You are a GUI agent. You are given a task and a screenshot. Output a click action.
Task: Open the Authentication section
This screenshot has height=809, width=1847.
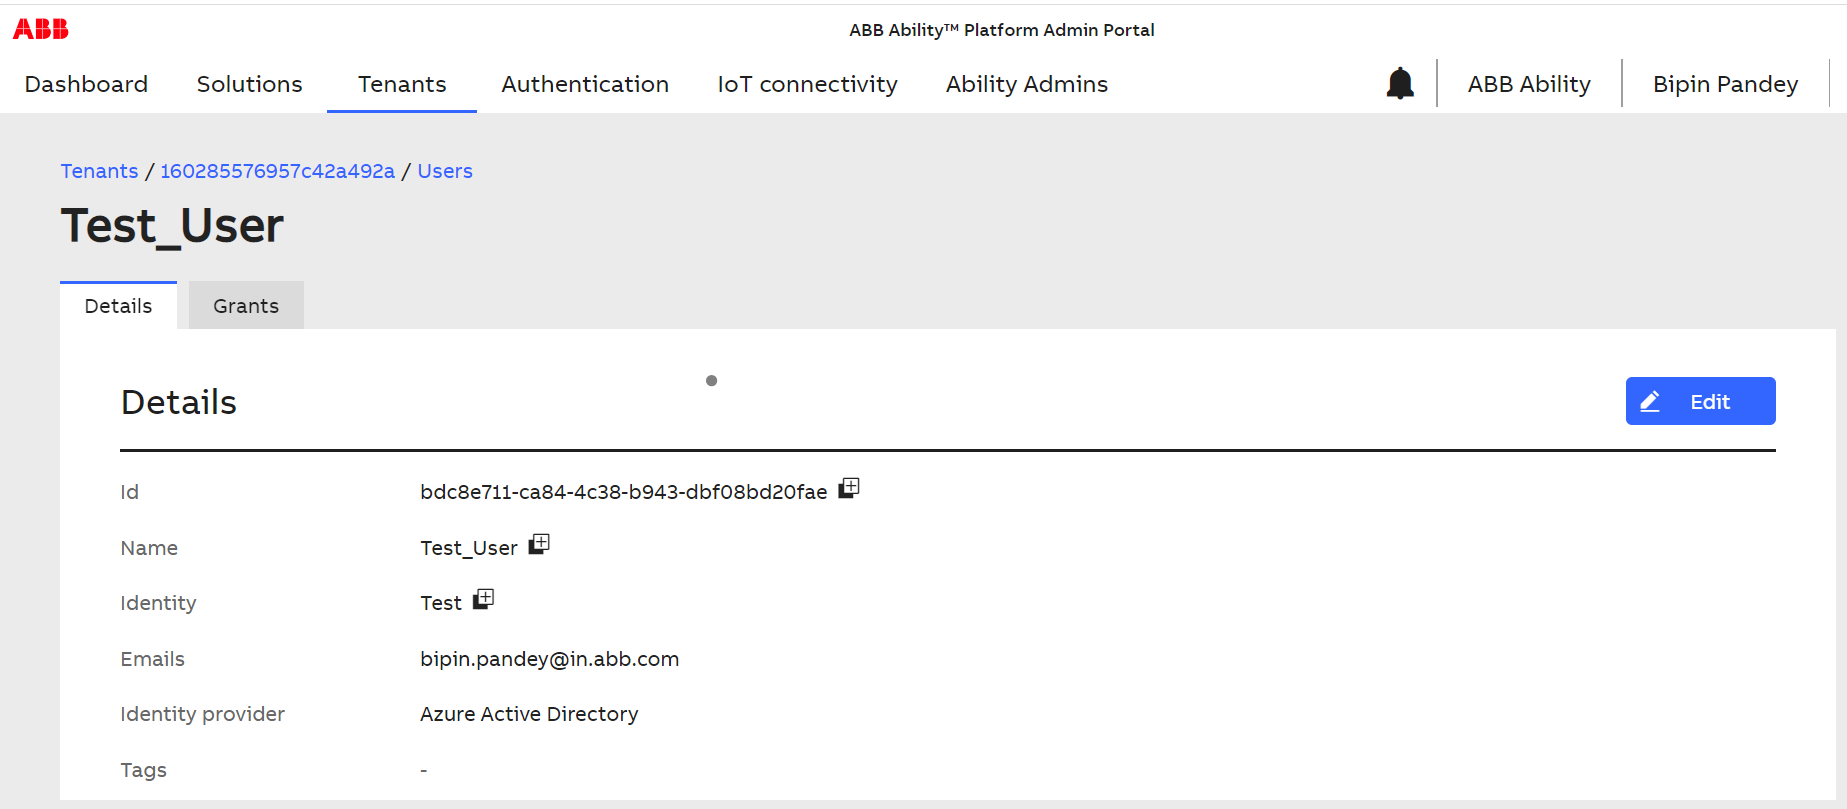(x=585, y=84)
